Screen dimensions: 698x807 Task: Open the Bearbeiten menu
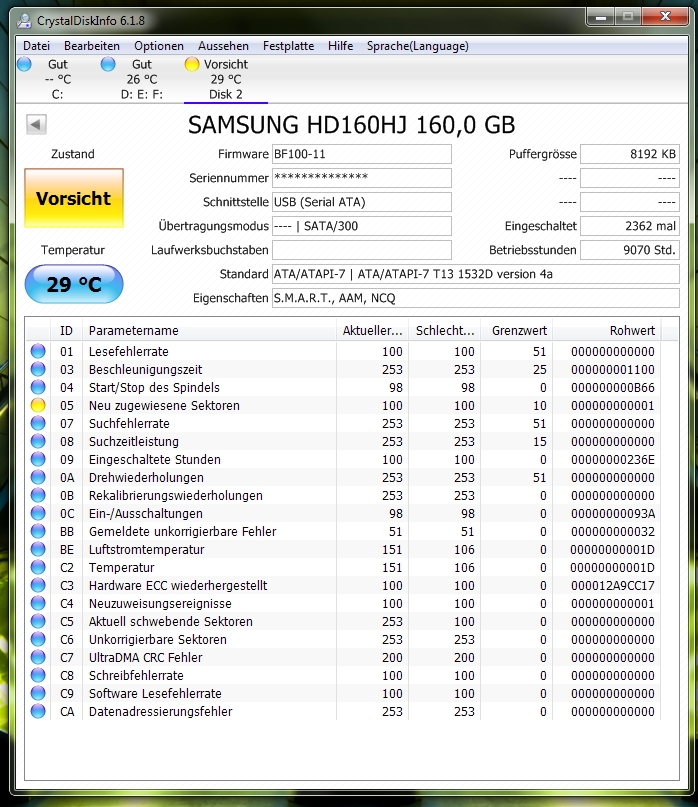(92, 46)
